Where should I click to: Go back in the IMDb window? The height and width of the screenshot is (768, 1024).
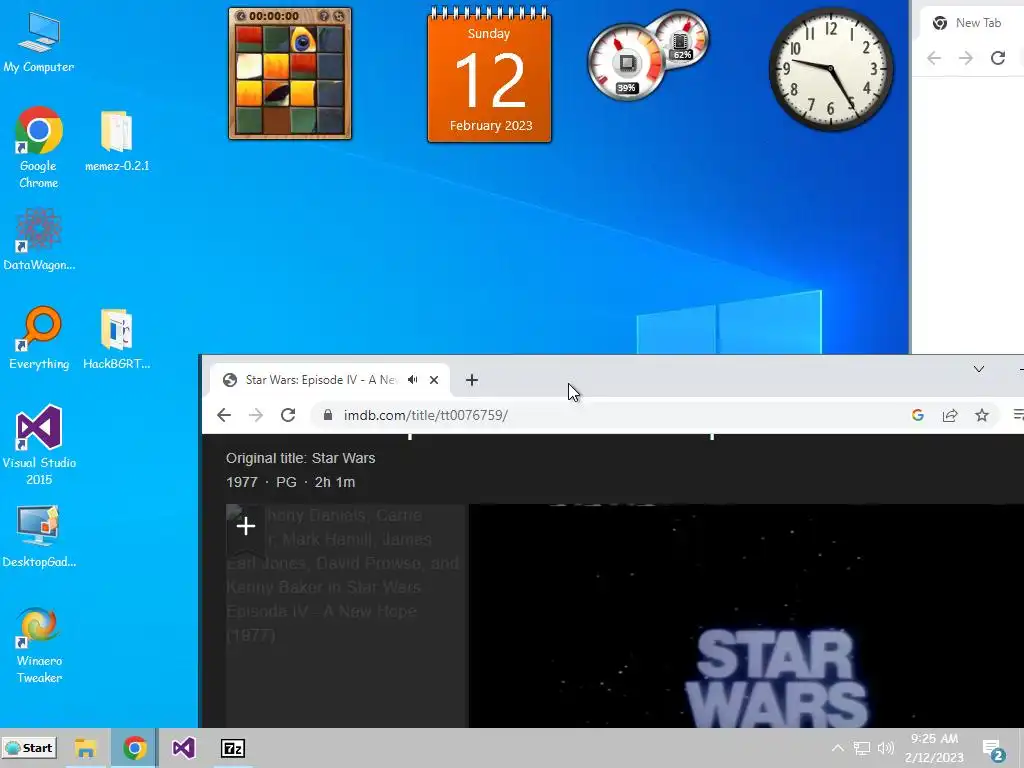[x=224, y=415]
